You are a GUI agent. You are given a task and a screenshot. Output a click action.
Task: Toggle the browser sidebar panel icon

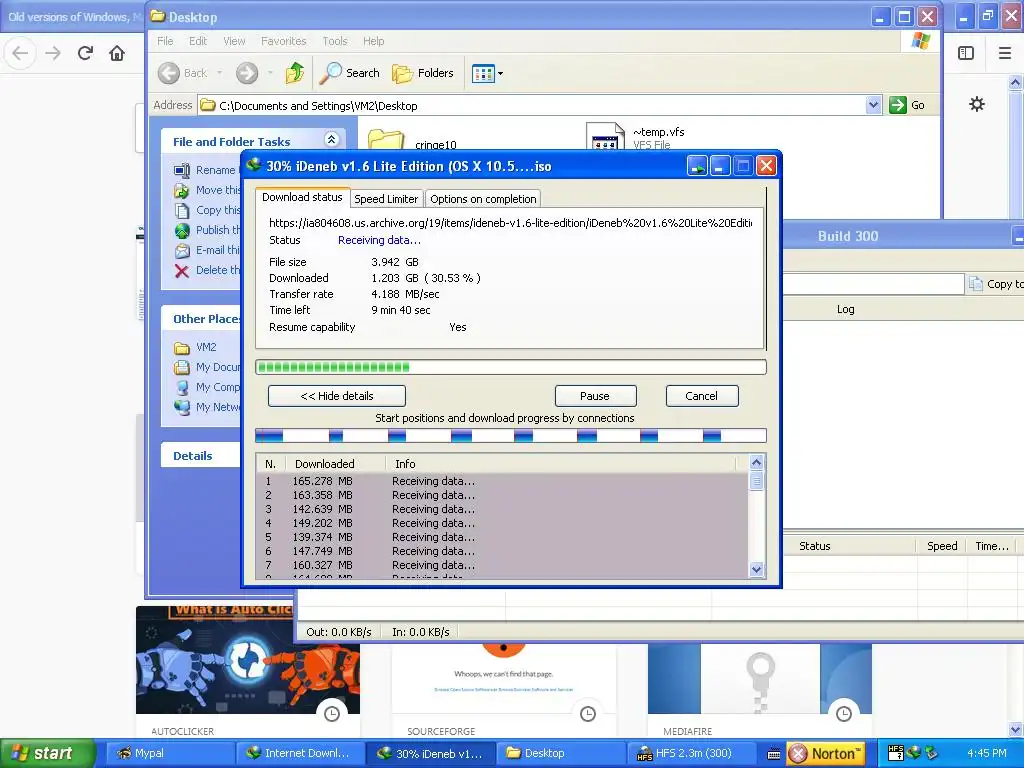pos(966,53)
